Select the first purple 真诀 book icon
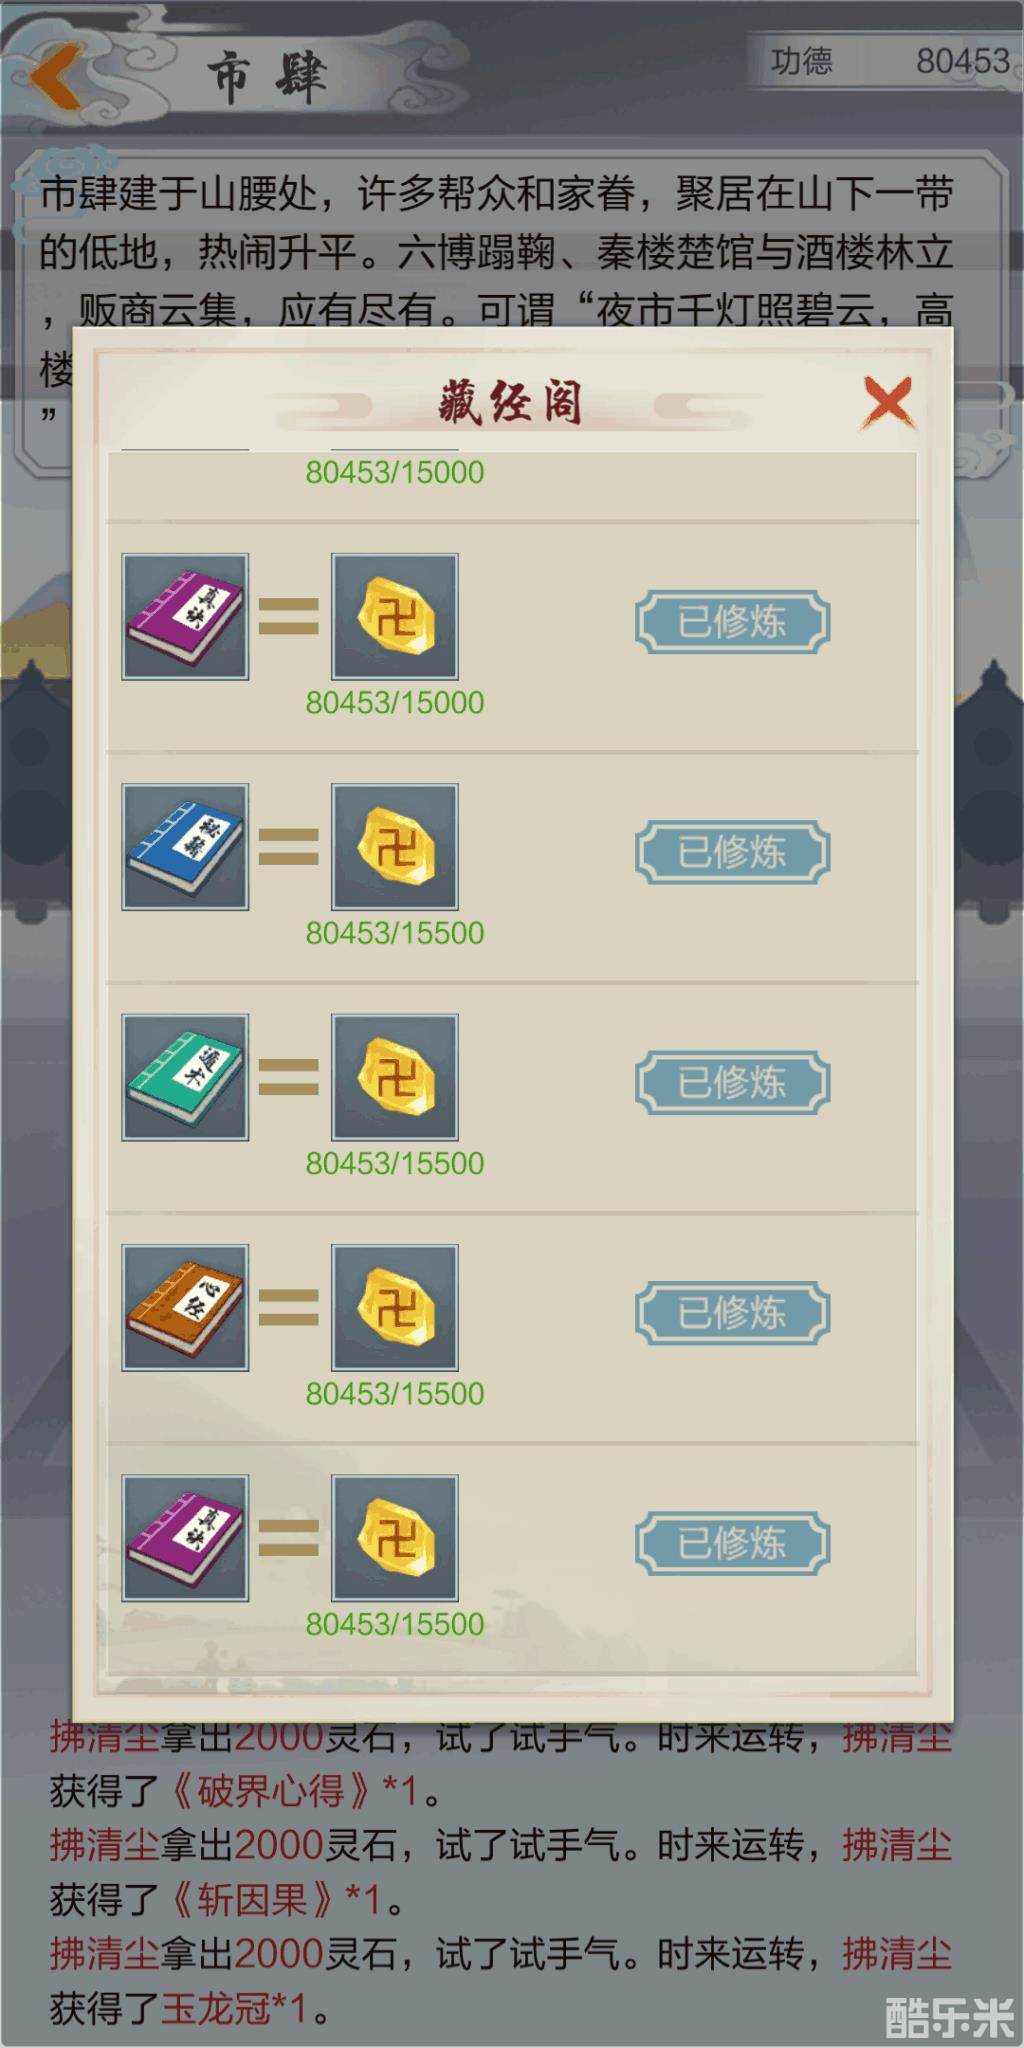Image resolution: width=1024 pixels, height=2048 pixels. 185,617
